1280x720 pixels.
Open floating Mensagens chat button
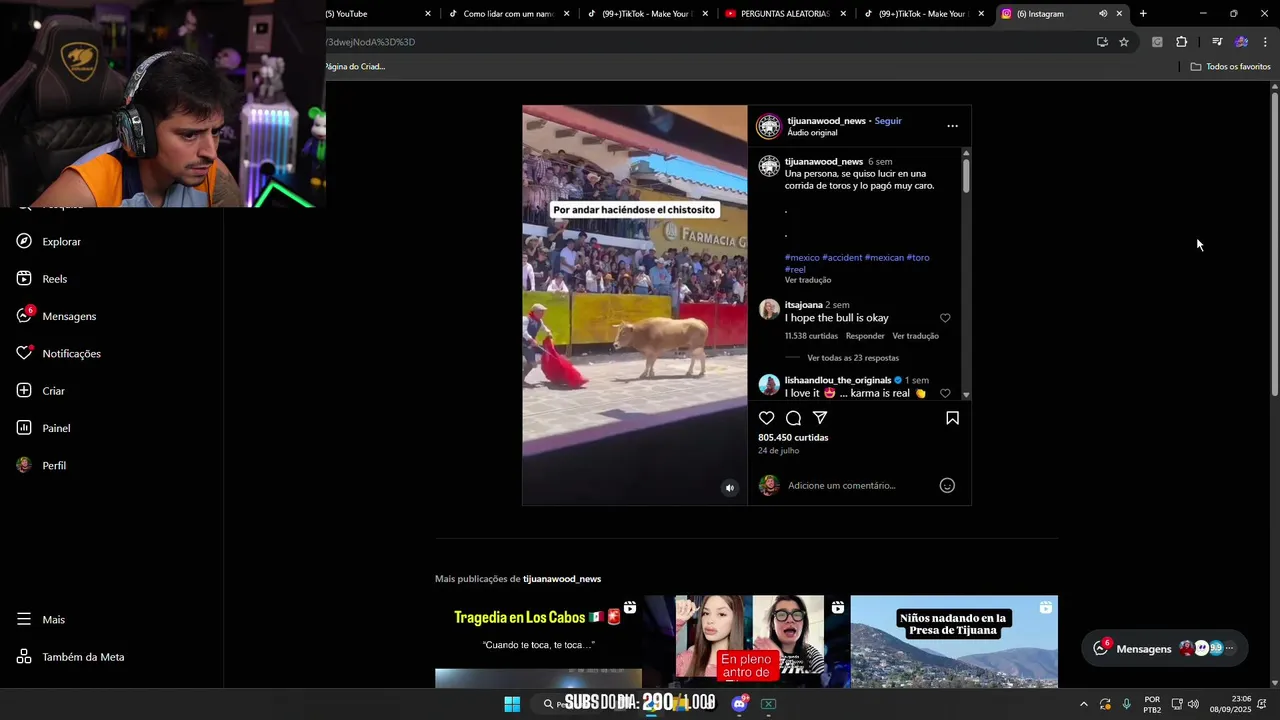pos(1165,648)
